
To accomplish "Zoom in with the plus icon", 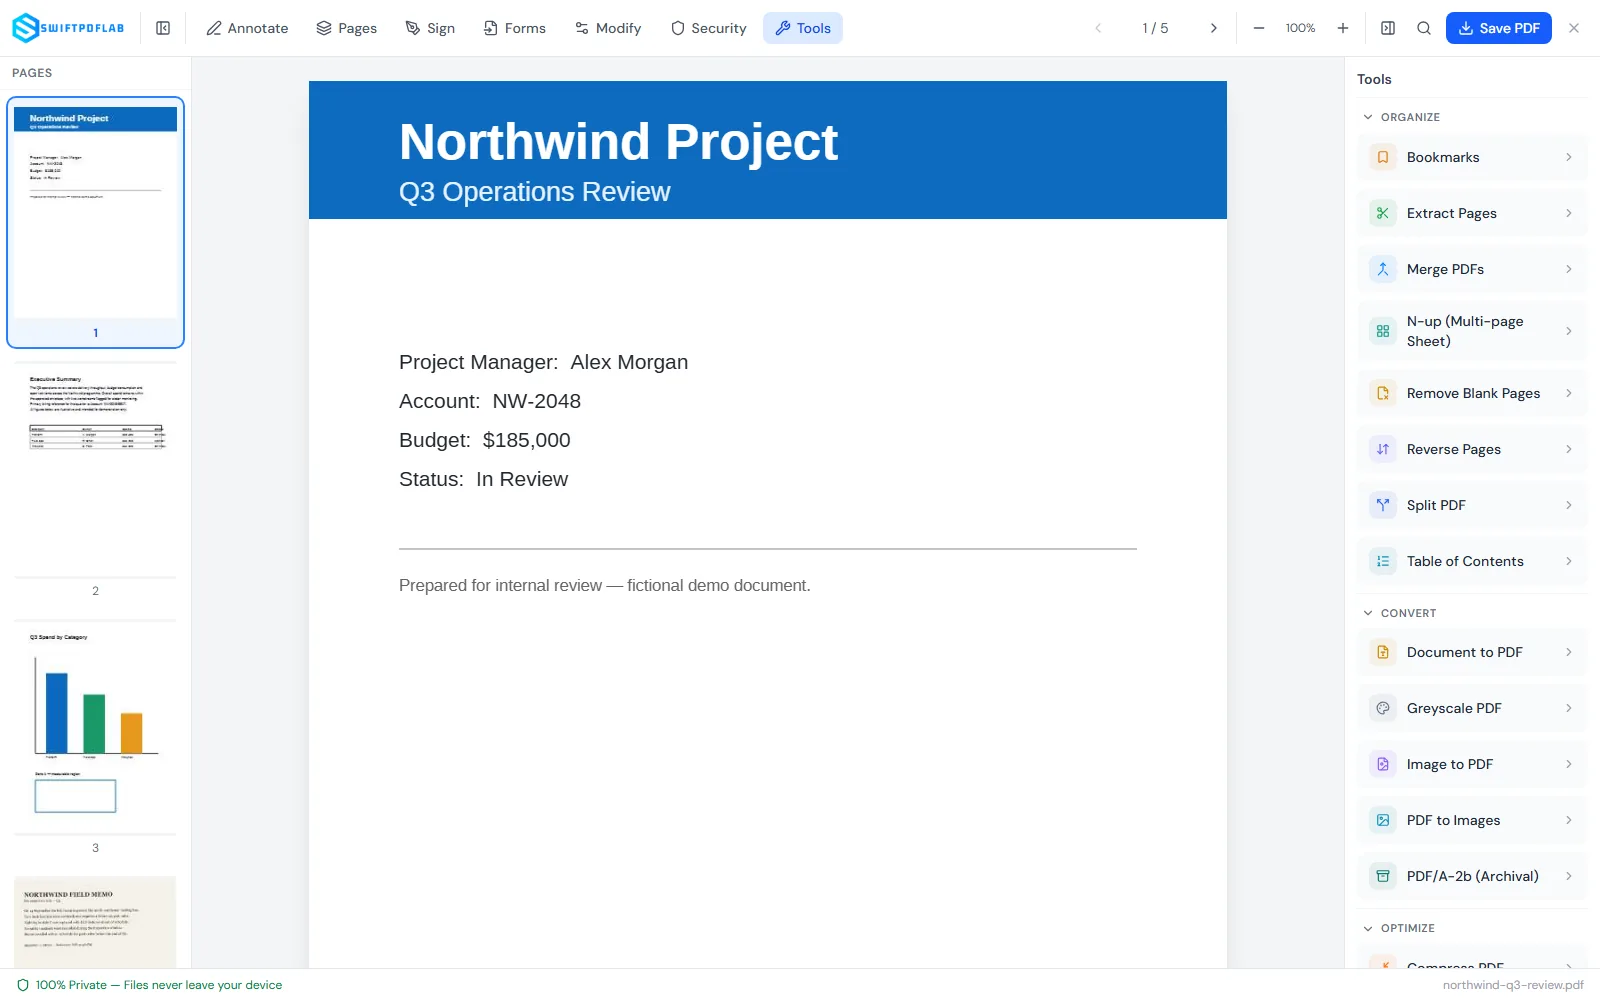I will click(1343, 28).
